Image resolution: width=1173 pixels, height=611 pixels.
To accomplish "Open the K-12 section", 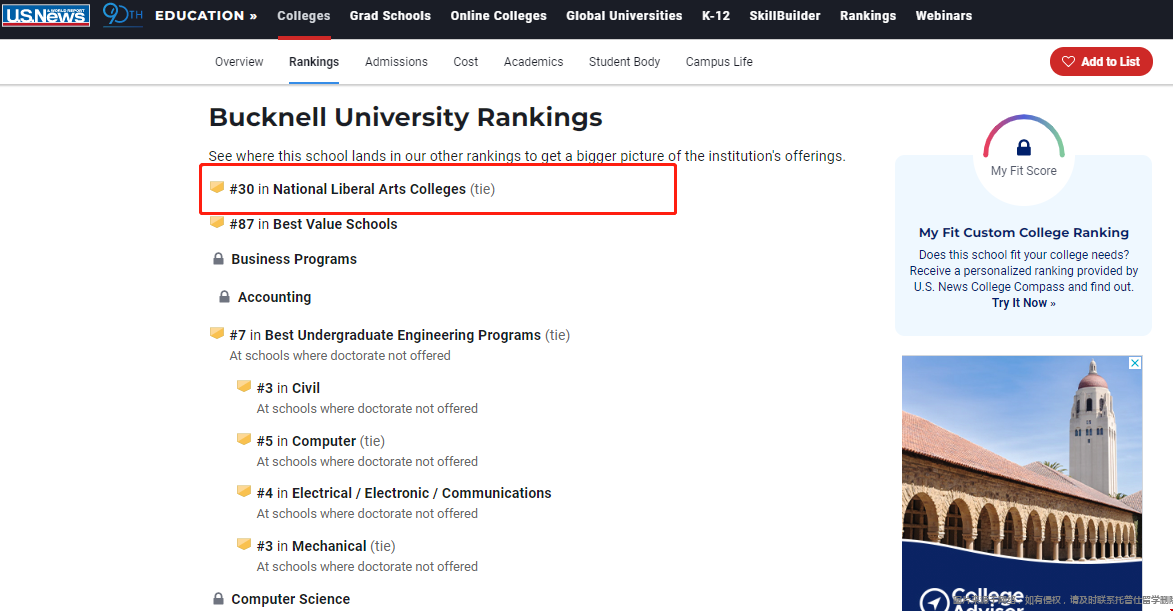I will (x=716, y=16).
